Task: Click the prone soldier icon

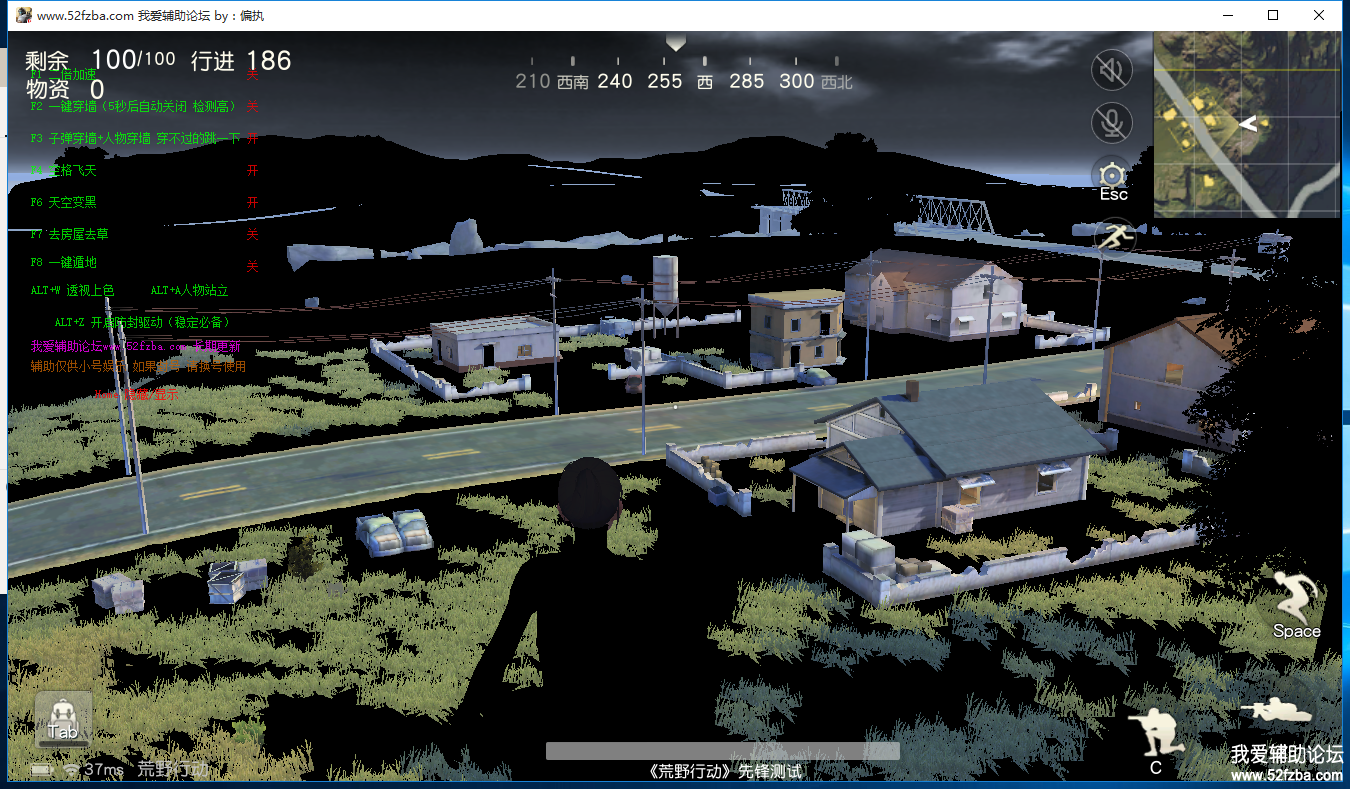Action: (1275, 709)
